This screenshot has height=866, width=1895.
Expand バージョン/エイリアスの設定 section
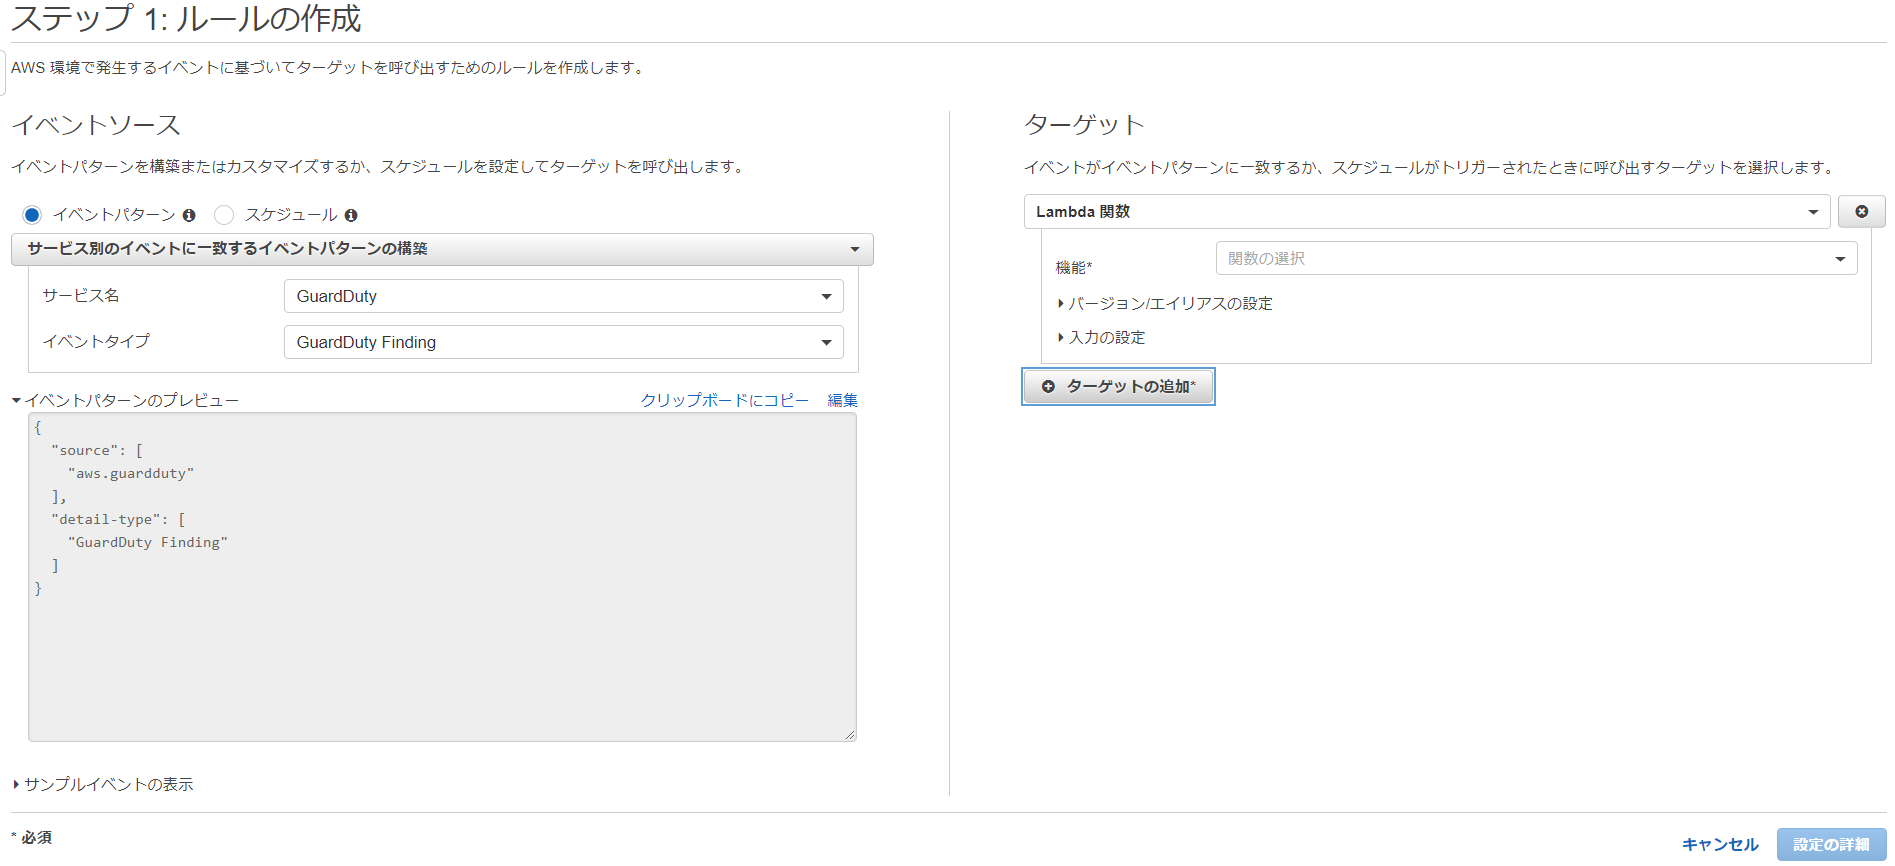(1168, 304)
